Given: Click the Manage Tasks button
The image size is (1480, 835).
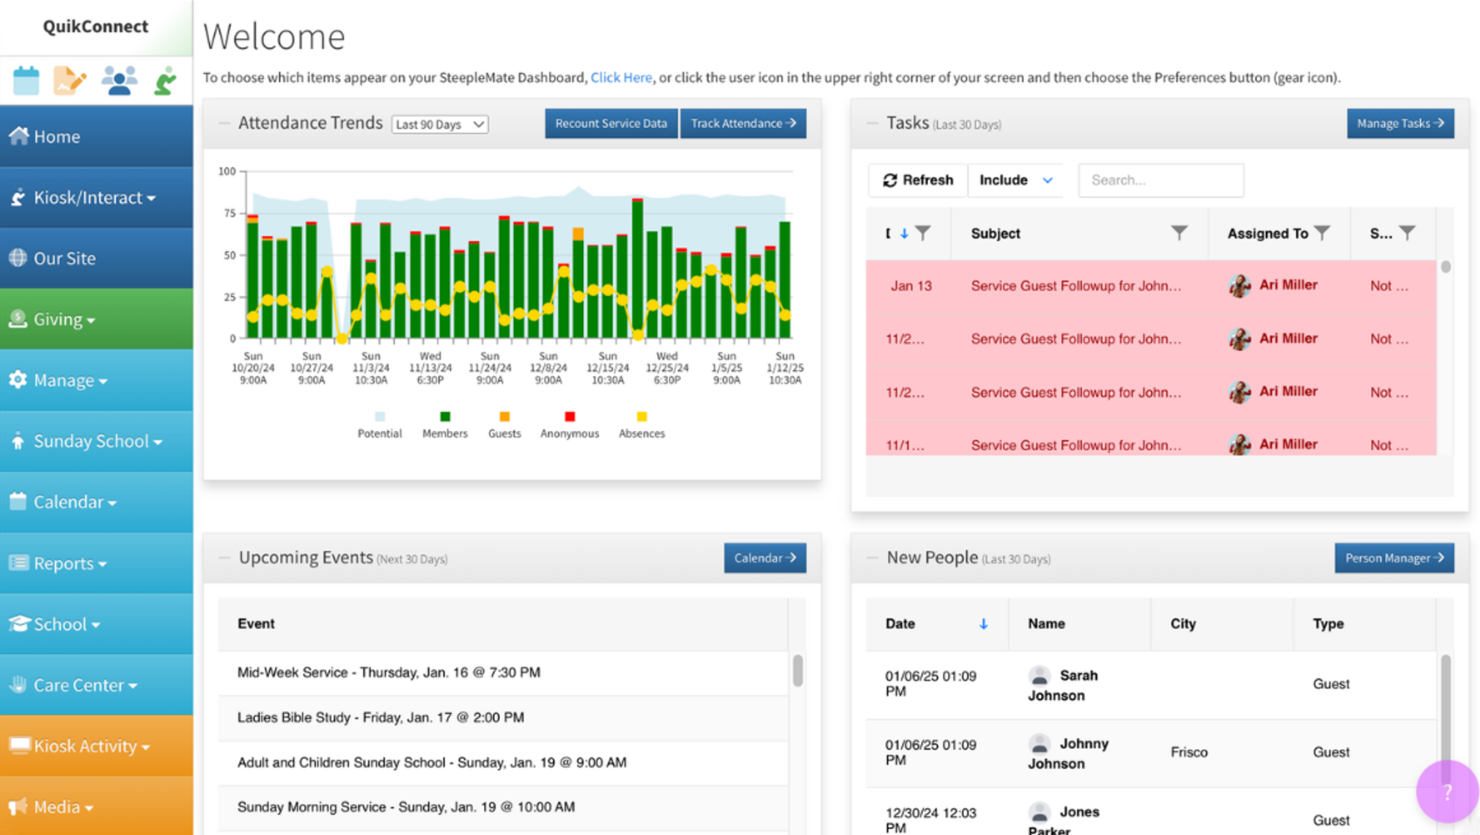Looking at the screenshot, I should point(1400,123).
